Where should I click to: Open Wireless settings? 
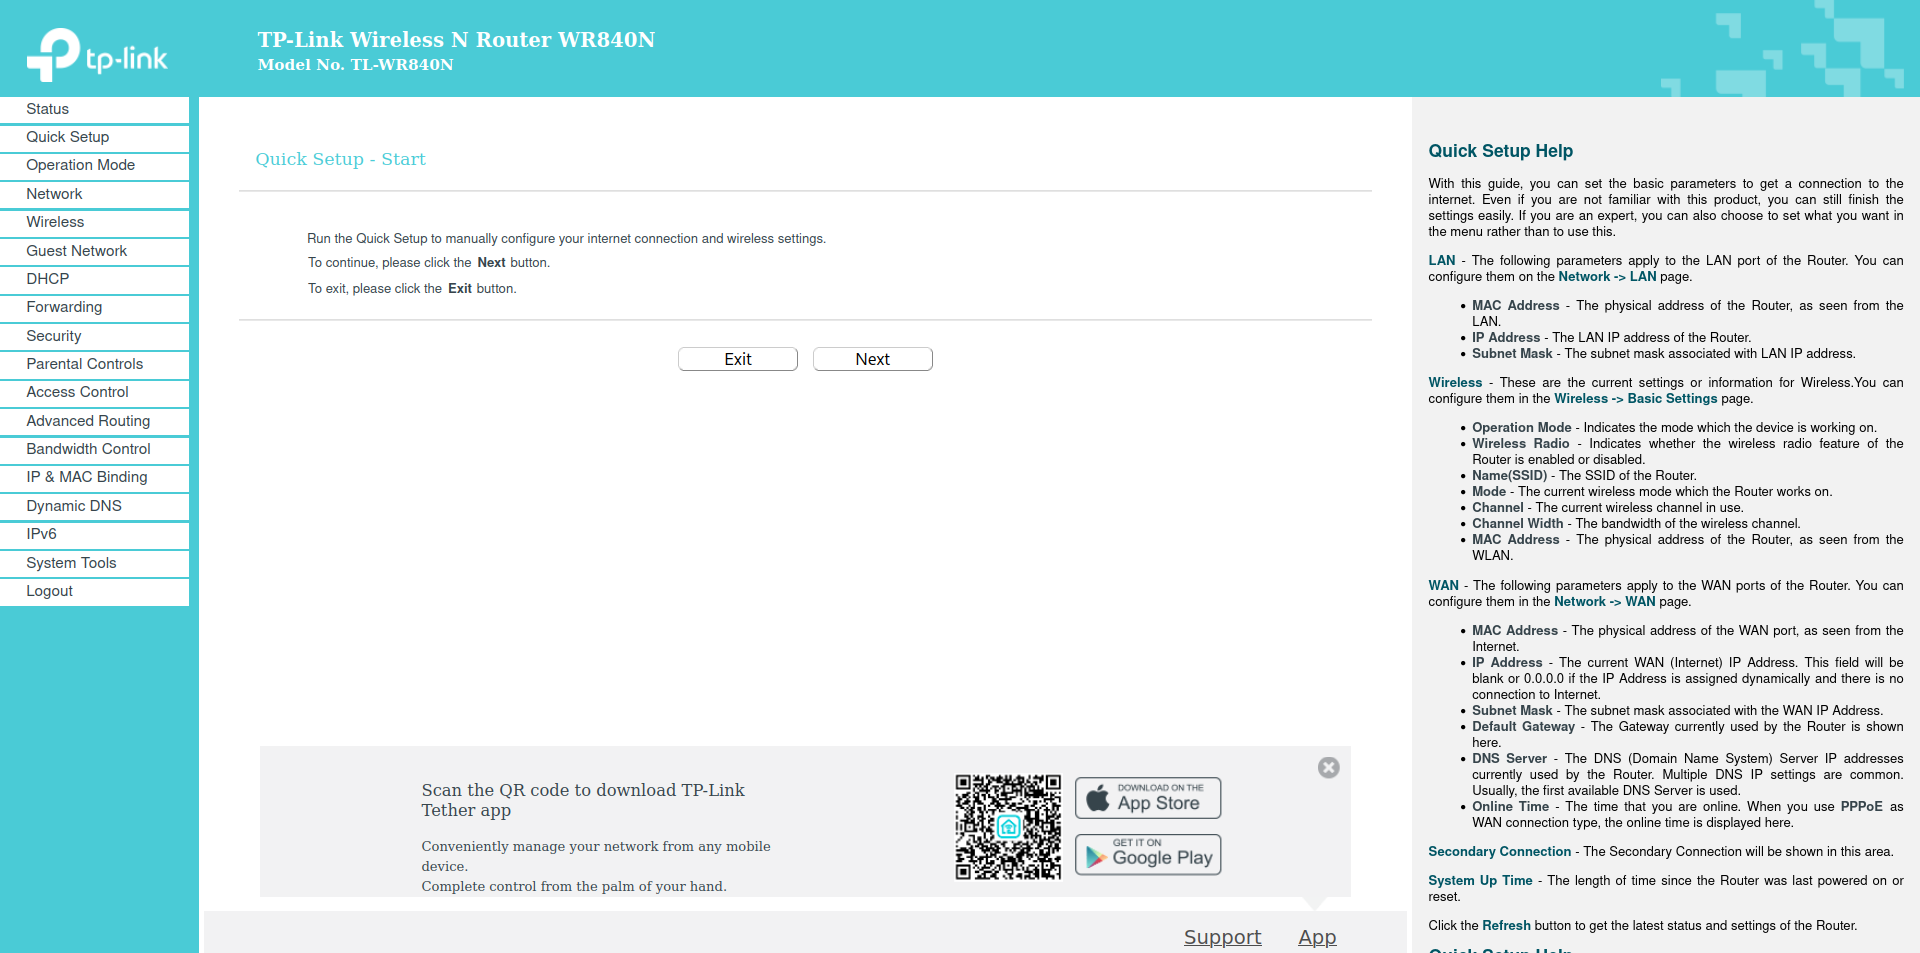coord(55,222)
